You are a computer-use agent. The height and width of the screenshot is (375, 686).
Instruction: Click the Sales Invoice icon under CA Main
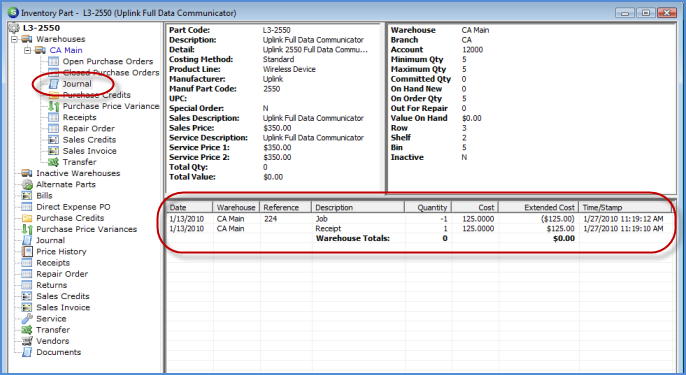[x=53, y=151]
